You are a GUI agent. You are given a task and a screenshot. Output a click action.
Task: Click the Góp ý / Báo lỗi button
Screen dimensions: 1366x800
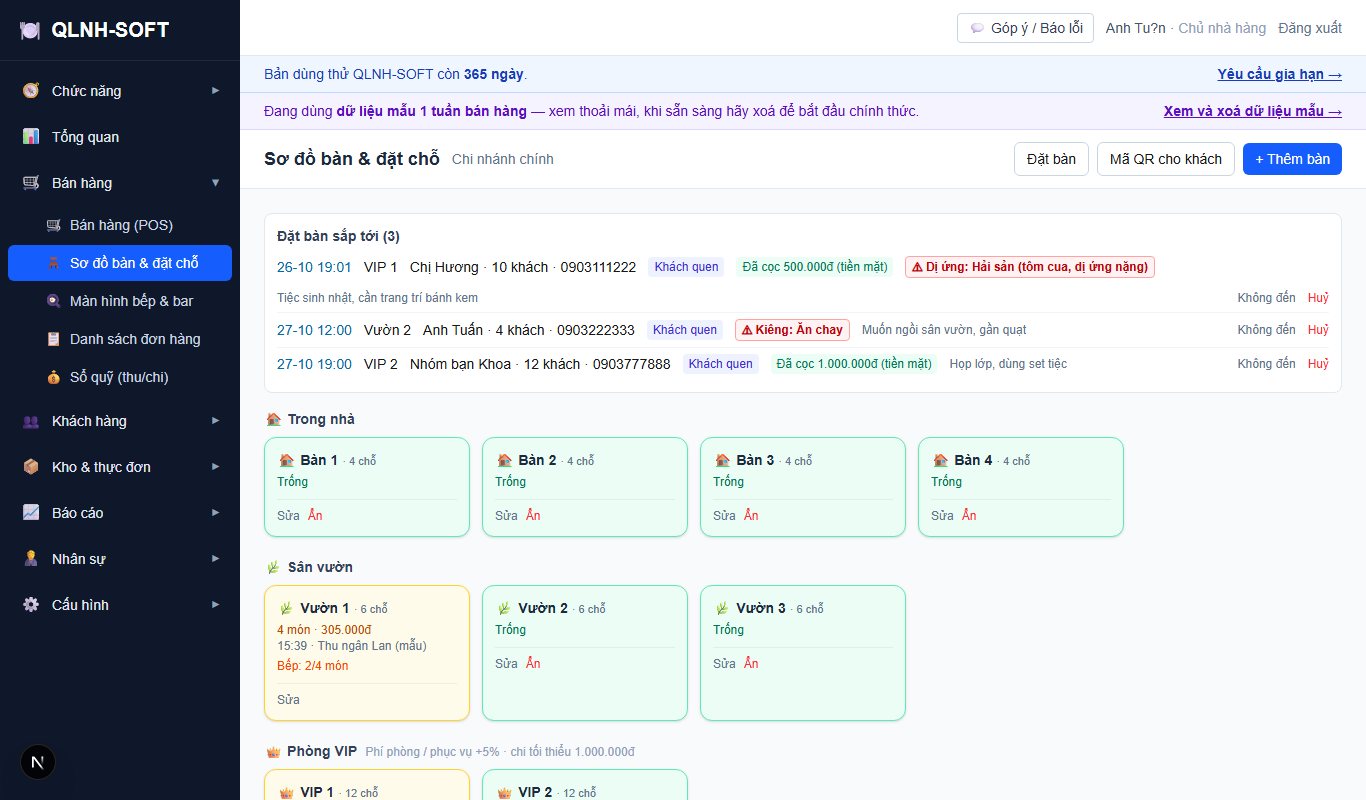pyautogui.click(x=1025, y=28)
